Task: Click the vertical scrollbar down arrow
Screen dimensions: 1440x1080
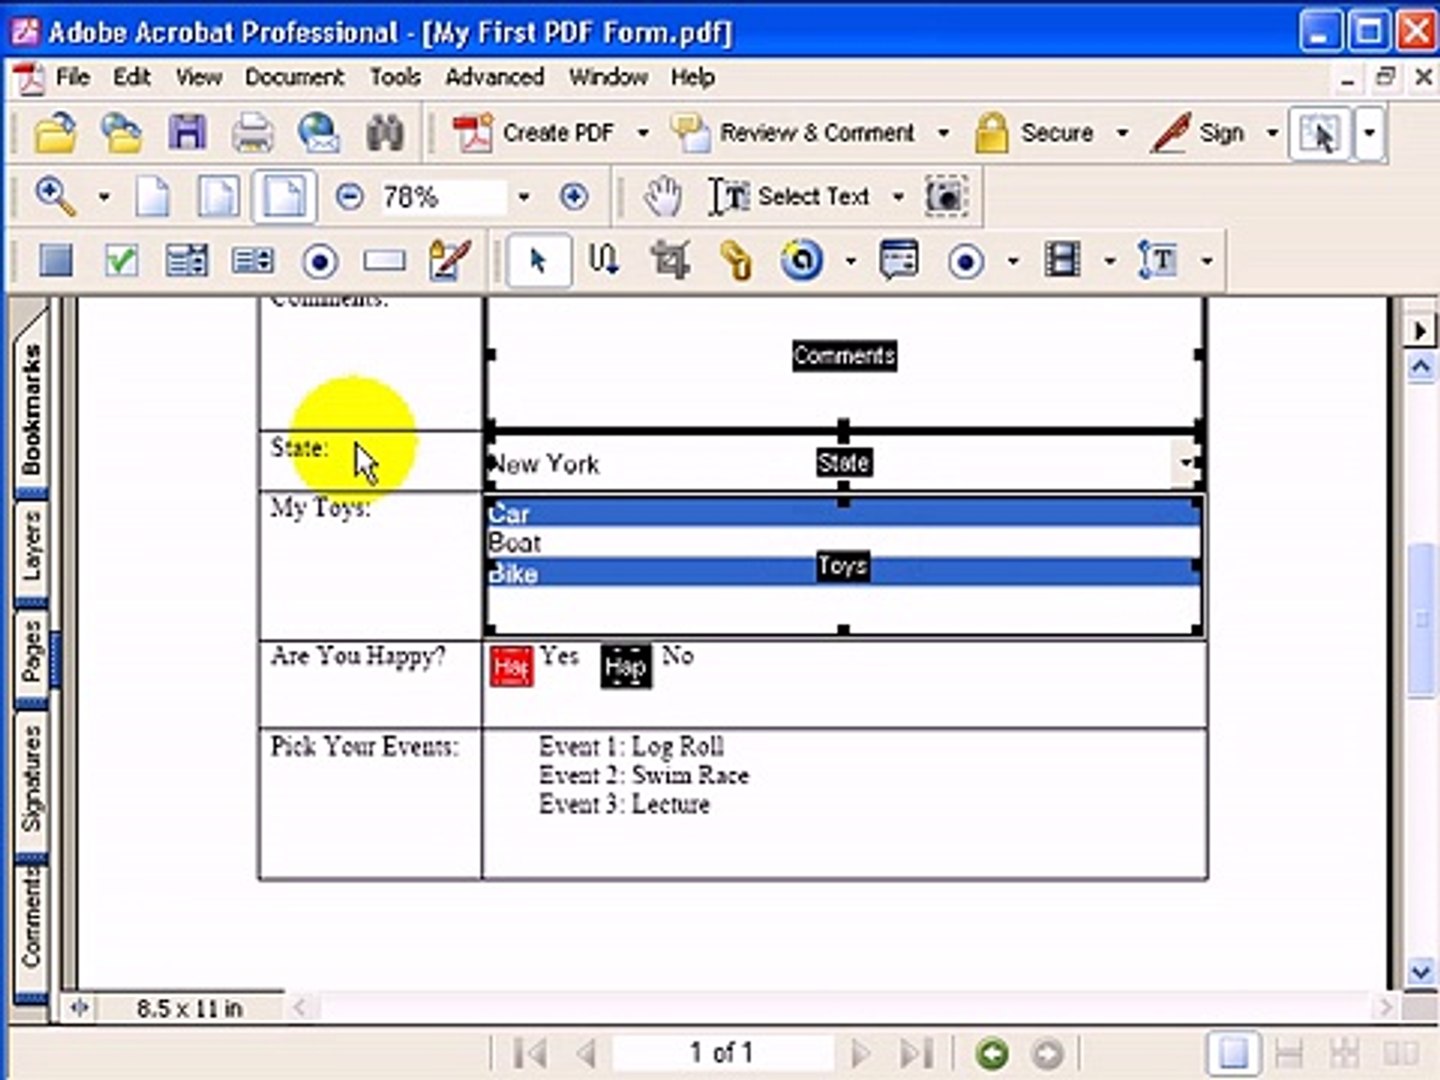Action: pos(1421,971)
